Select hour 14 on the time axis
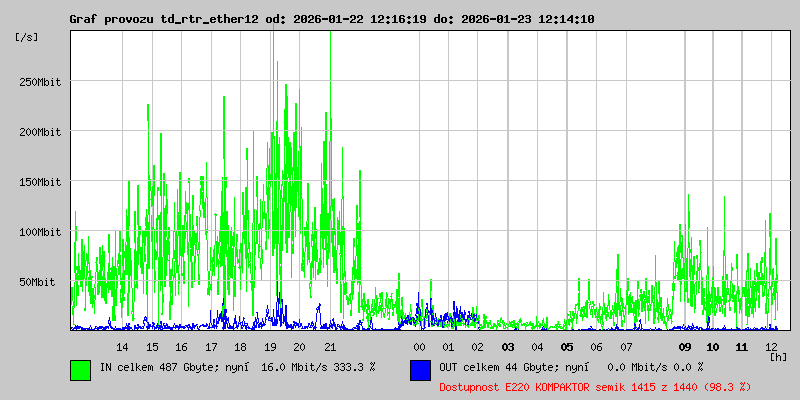 [x=122, y=347]
